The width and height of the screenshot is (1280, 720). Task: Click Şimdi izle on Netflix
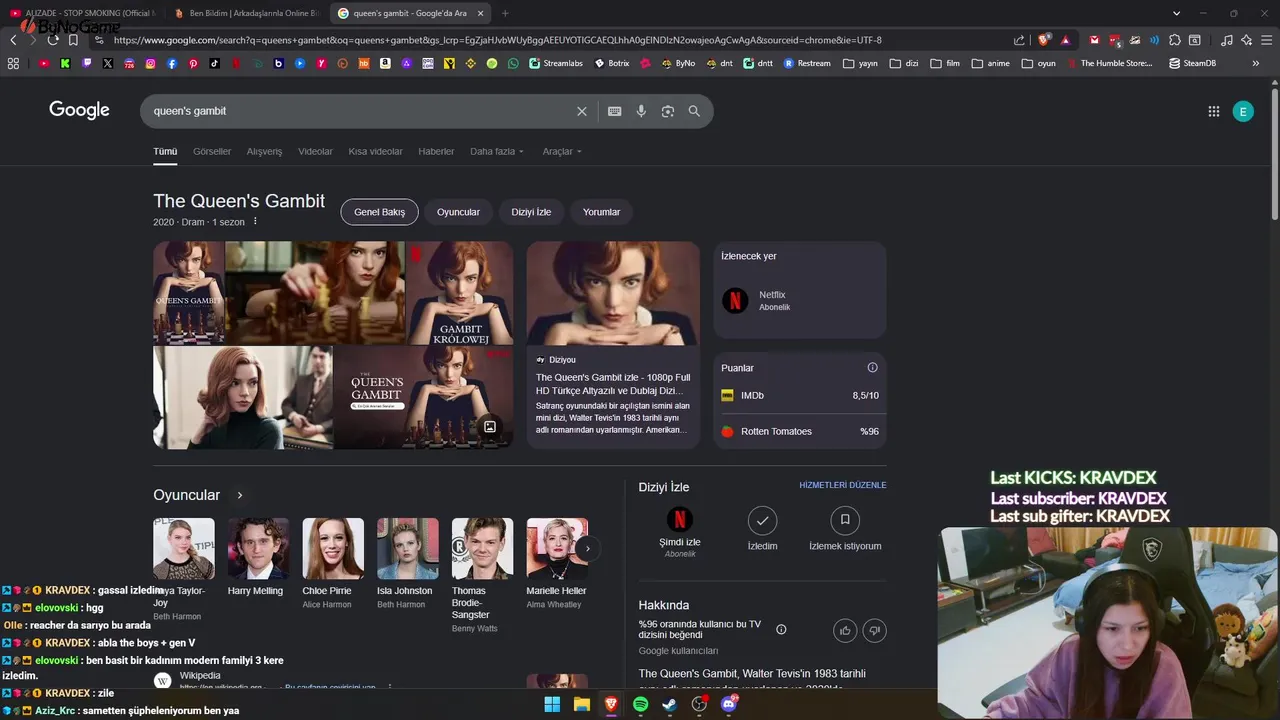coord(679,532)
